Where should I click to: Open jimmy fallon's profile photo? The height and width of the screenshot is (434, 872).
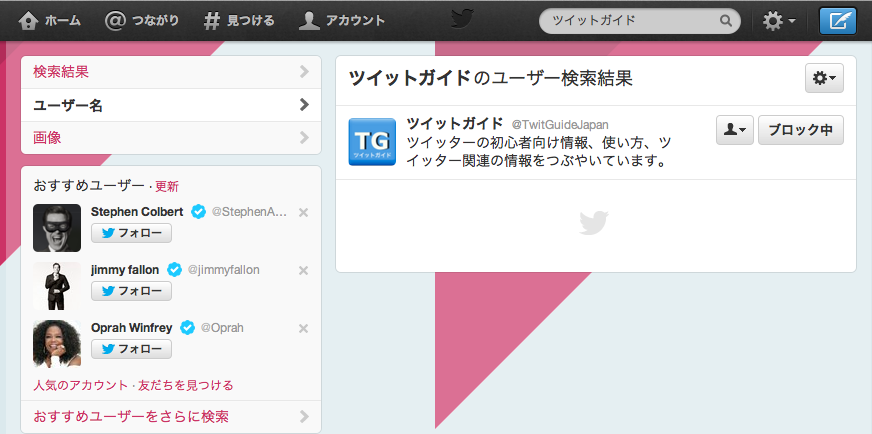[x=57, y=286]
